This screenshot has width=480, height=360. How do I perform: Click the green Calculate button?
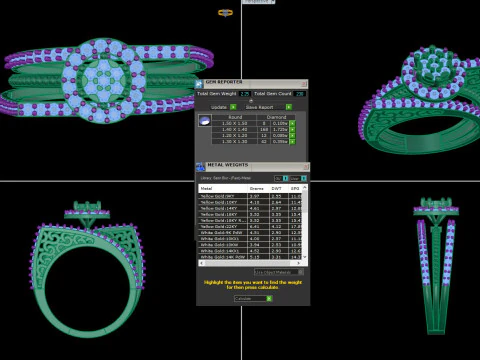click(x=269, y=299)
